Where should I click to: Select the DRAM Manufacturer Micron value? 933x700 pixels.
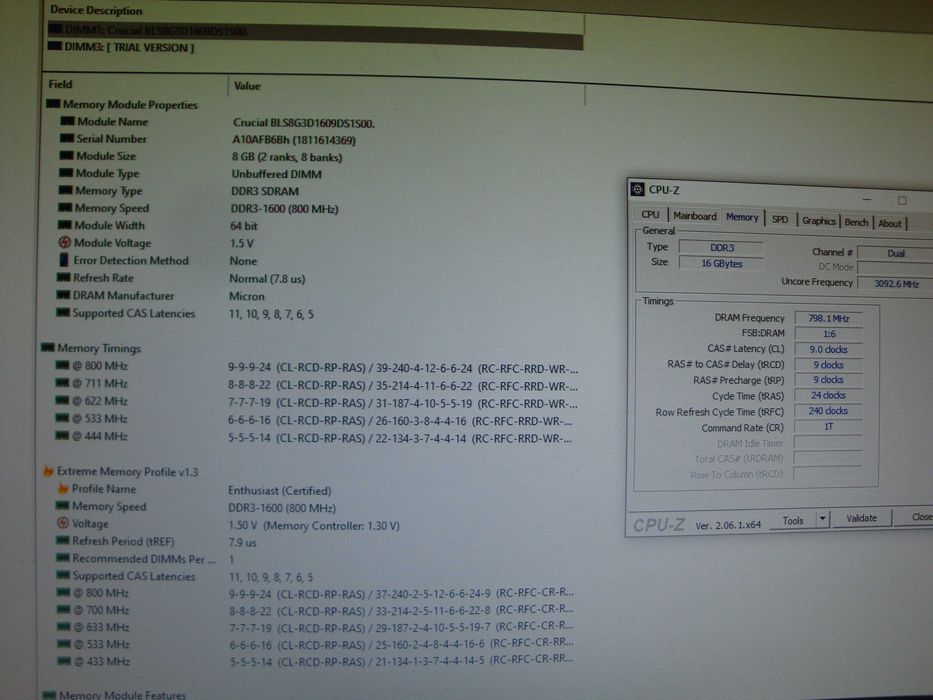coord(247,296)
